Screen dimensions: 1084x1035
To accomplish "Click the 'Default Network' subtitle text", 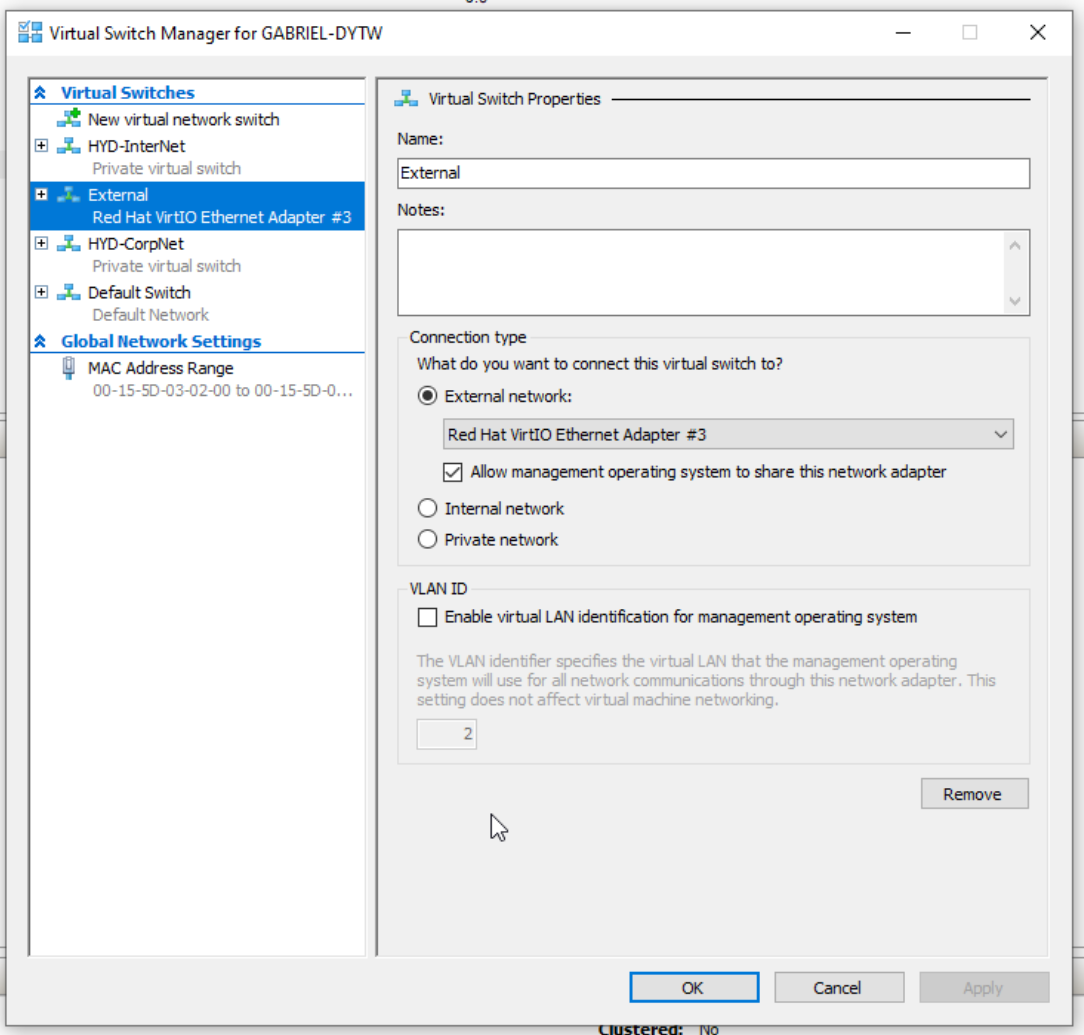I will click(151, 315).
